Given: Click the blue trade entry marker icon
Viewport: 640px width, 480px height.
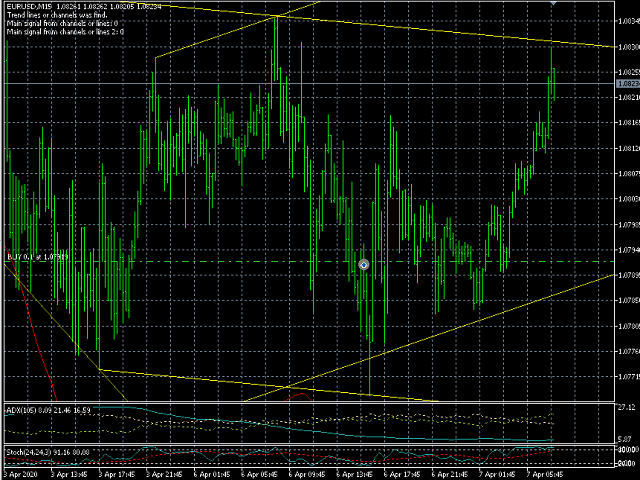Looking at the screenshot, I should tap(364, 265).
